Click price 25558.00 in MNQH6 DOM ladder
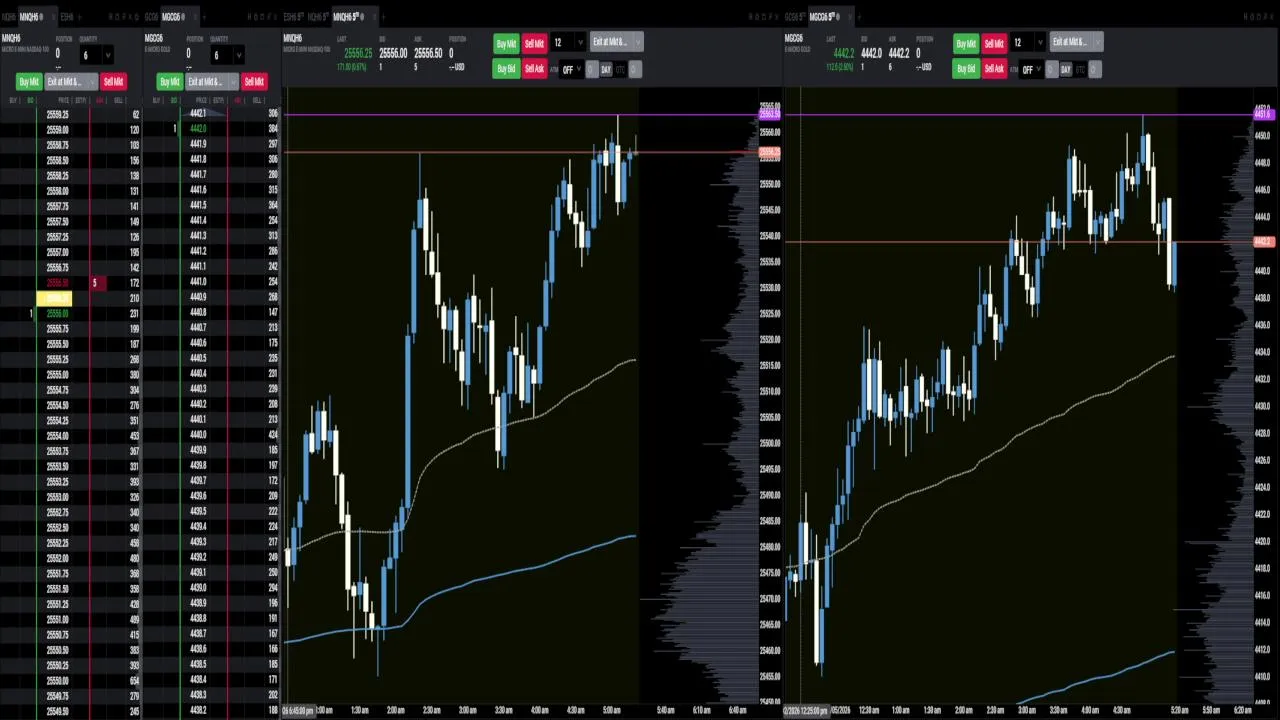Screen dimensions: 1280x720 (x=58, y=191)
